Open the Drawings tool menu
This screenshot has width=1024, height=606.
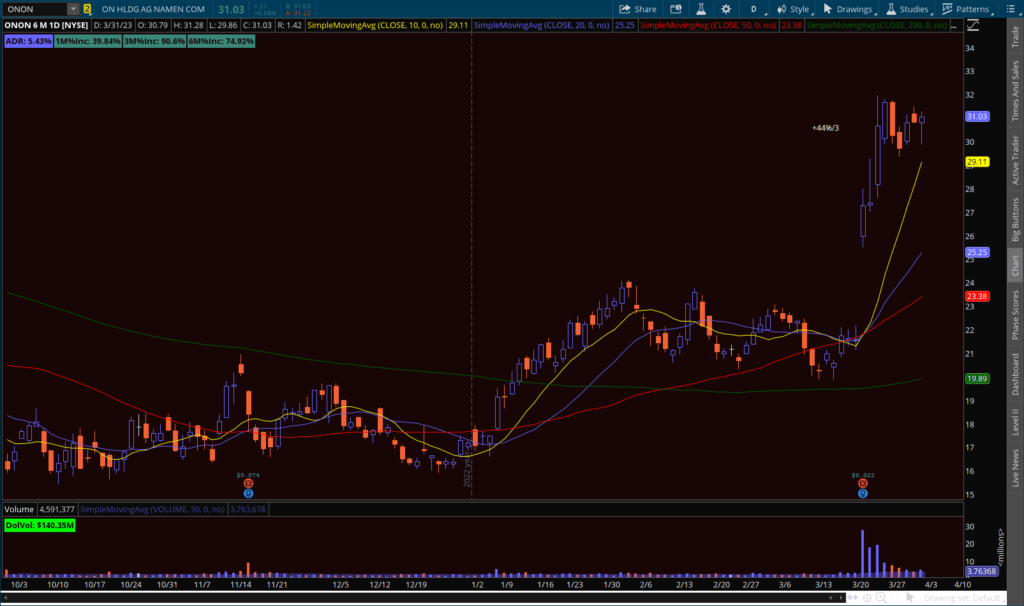(x=848, y=9)
